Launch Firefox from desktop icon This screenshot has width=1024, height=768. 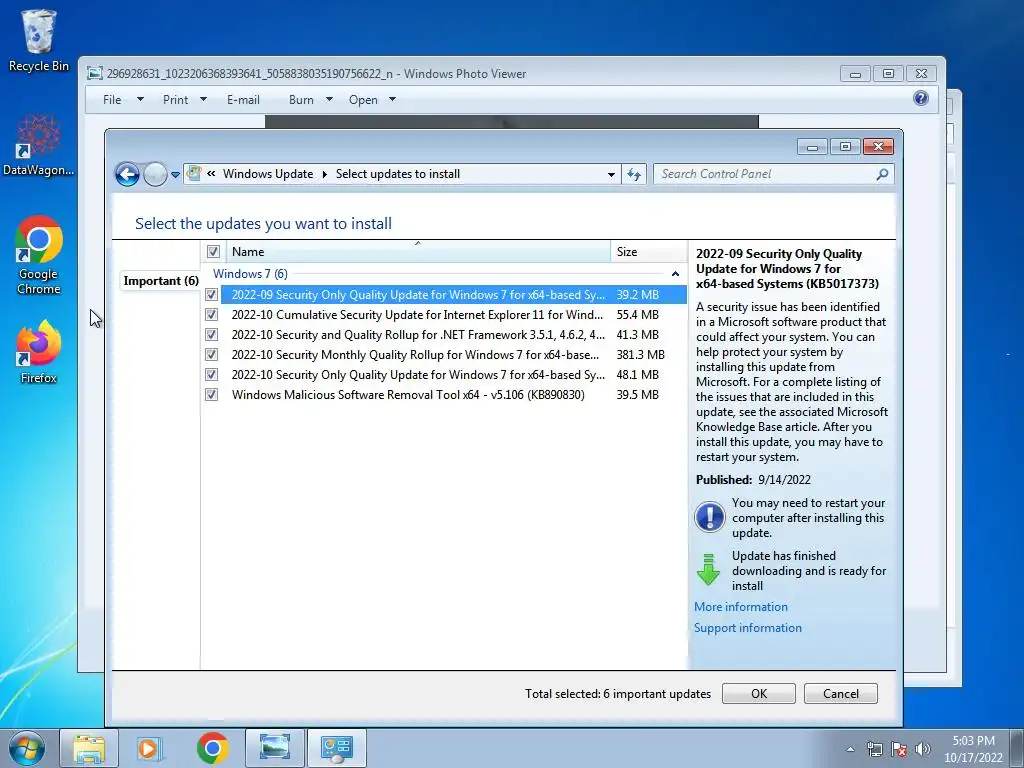(x=39, y=352)
